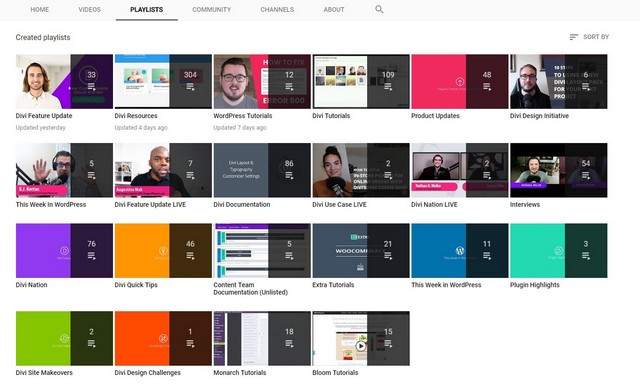This screenshot has height=390, width=640.
Task: Click the Product Updates title link
Action: [435, 116]
